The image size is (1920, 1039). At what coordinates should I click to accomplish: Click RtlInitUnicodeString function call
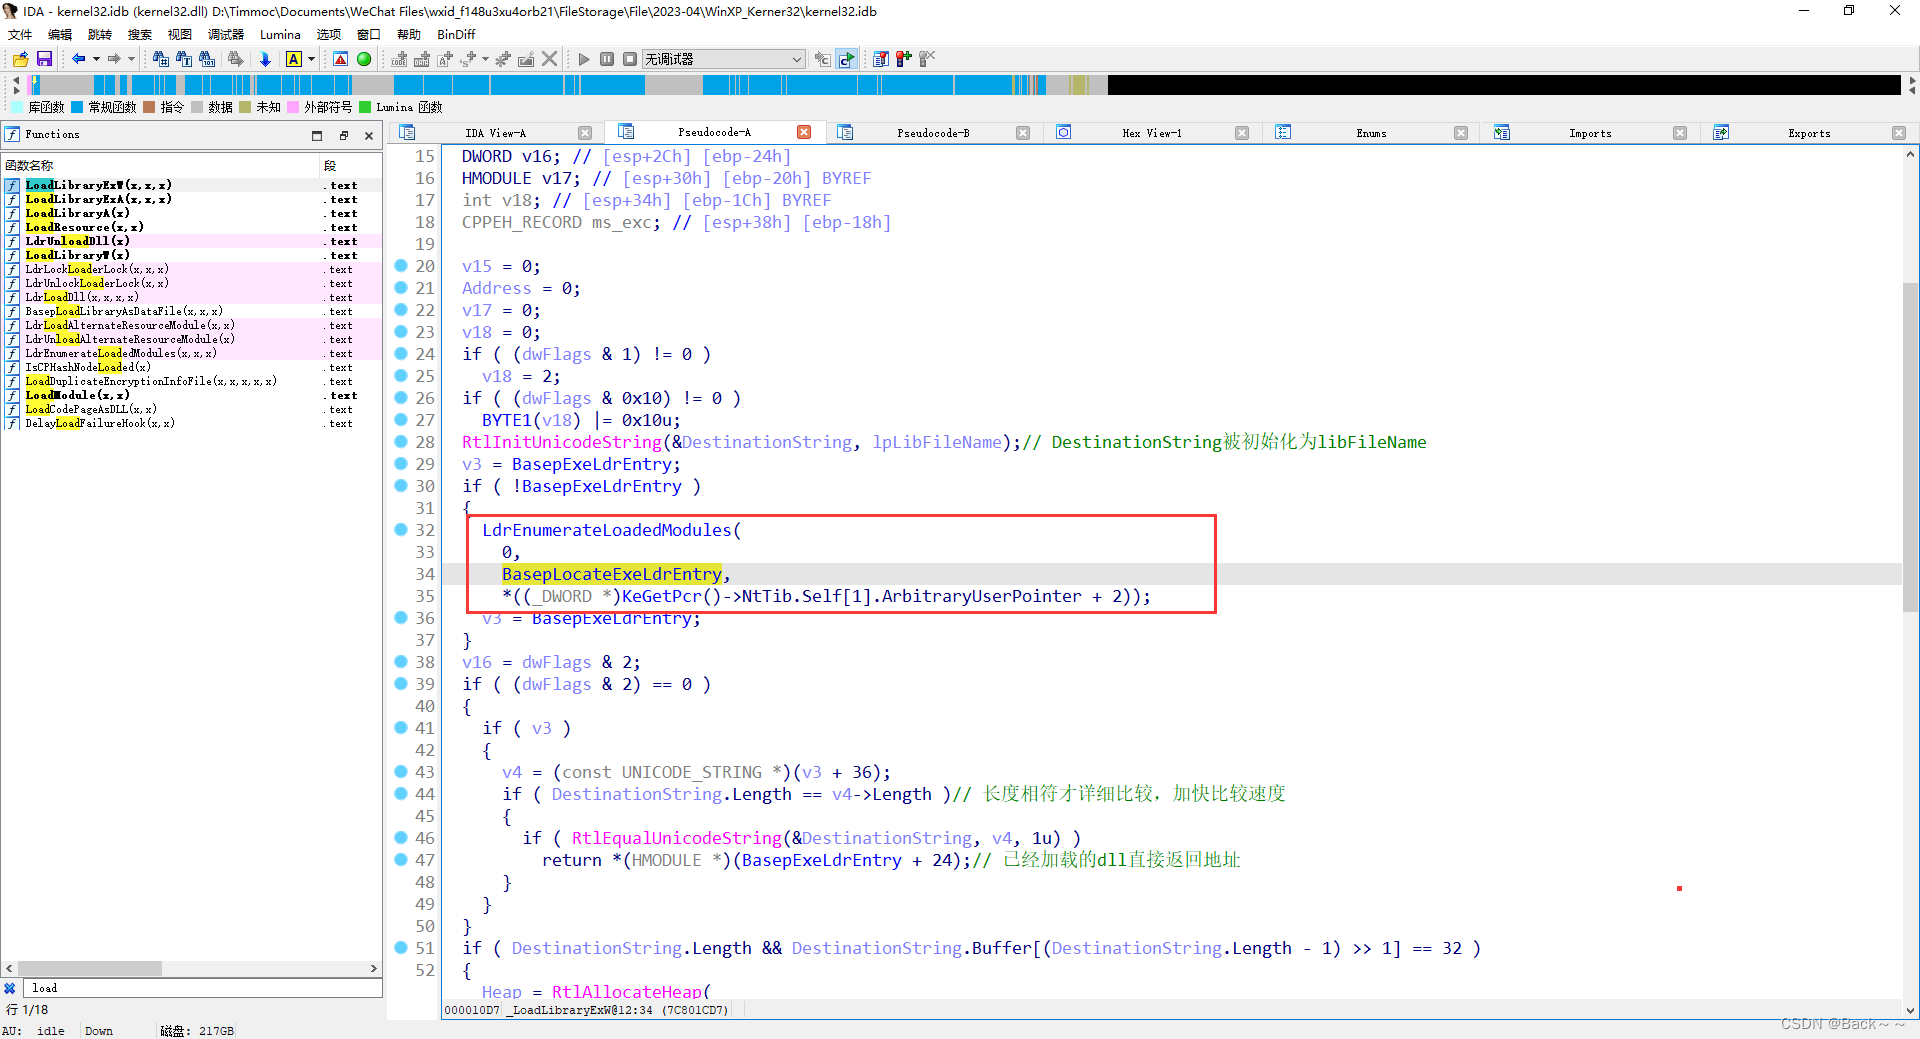coord(562,442)
